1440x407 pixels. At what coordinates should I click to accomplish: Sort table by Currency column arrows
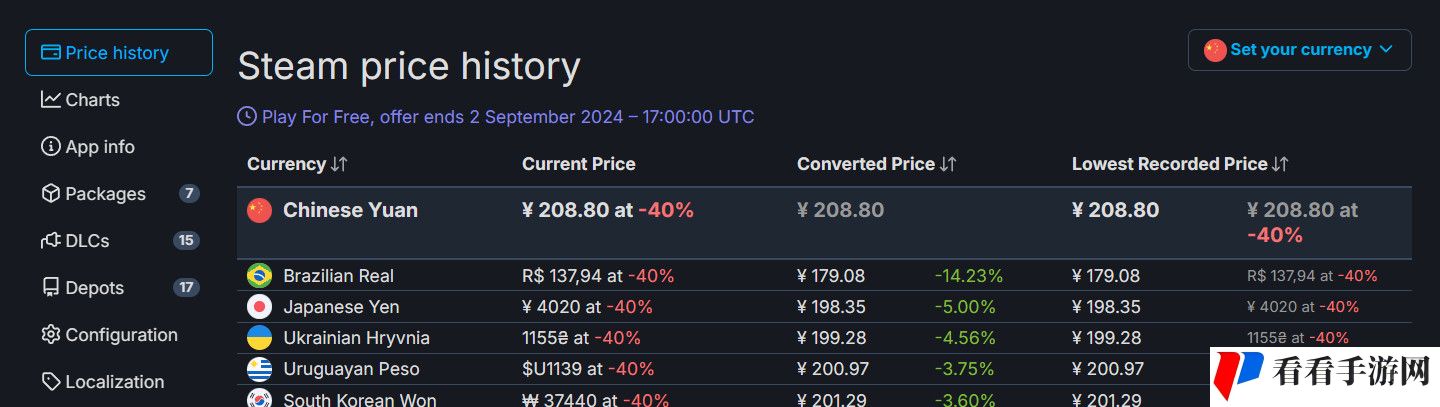click(339, 164)
